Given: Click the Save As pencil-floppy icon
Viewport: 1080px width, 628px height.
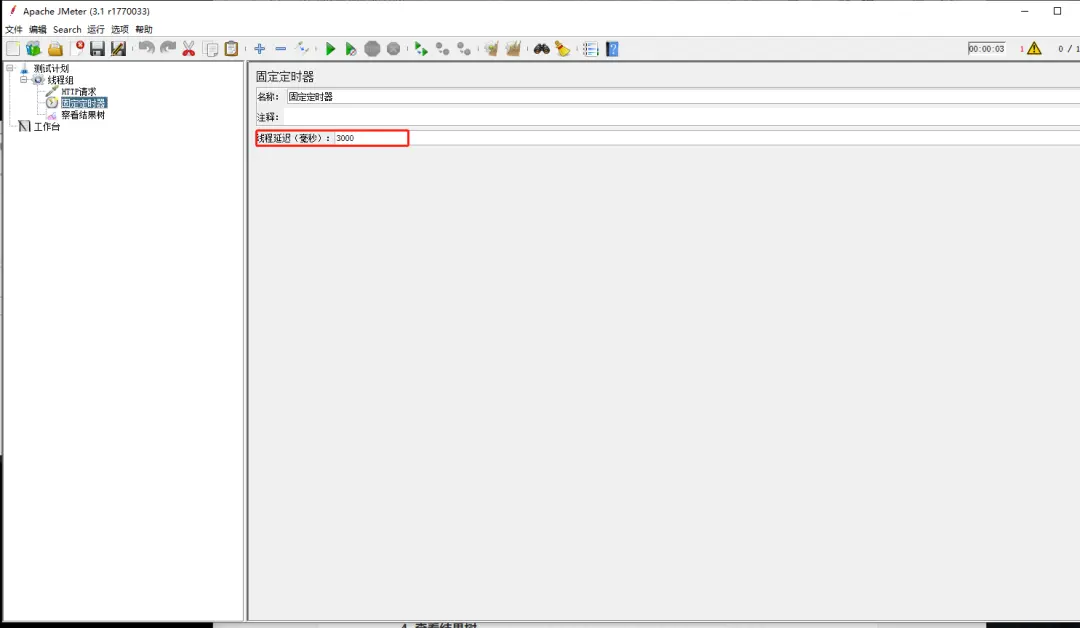Looking at the screenshot, I should (x=118, y=49).
